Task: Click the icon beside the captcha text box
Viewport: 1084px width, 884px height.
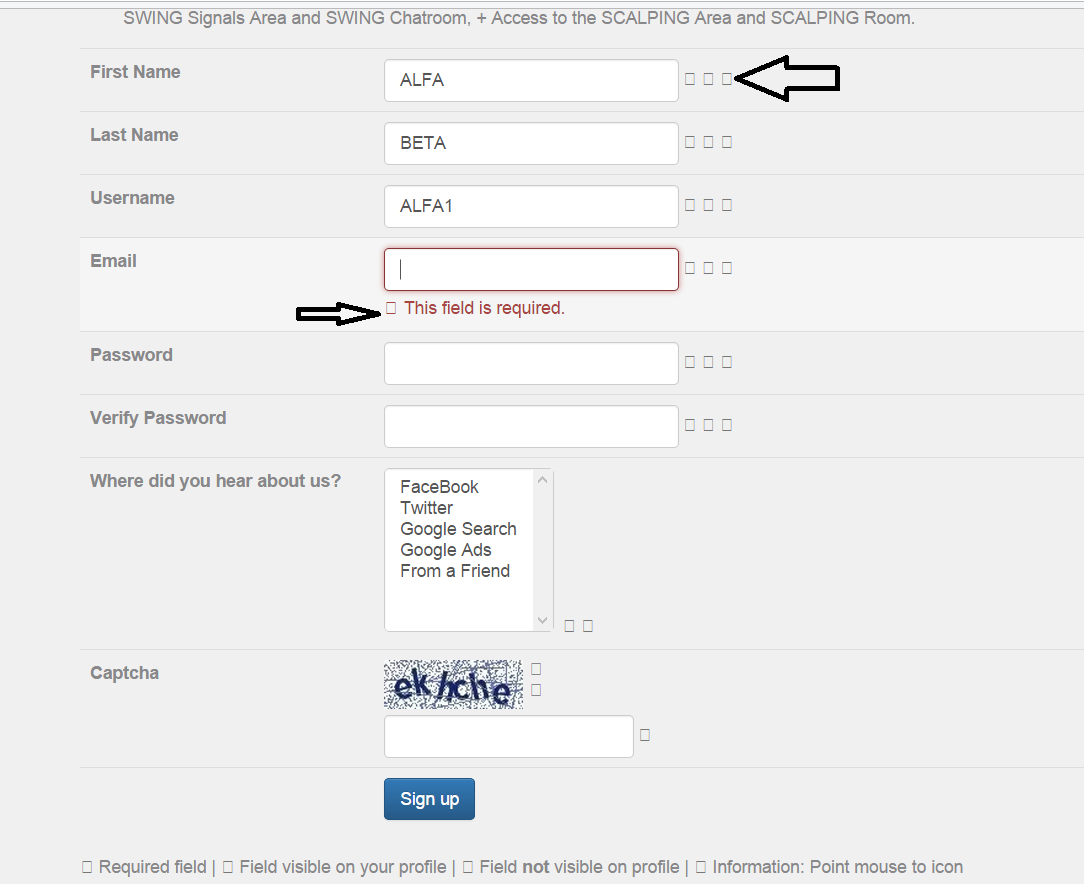Action: point(645,735)
